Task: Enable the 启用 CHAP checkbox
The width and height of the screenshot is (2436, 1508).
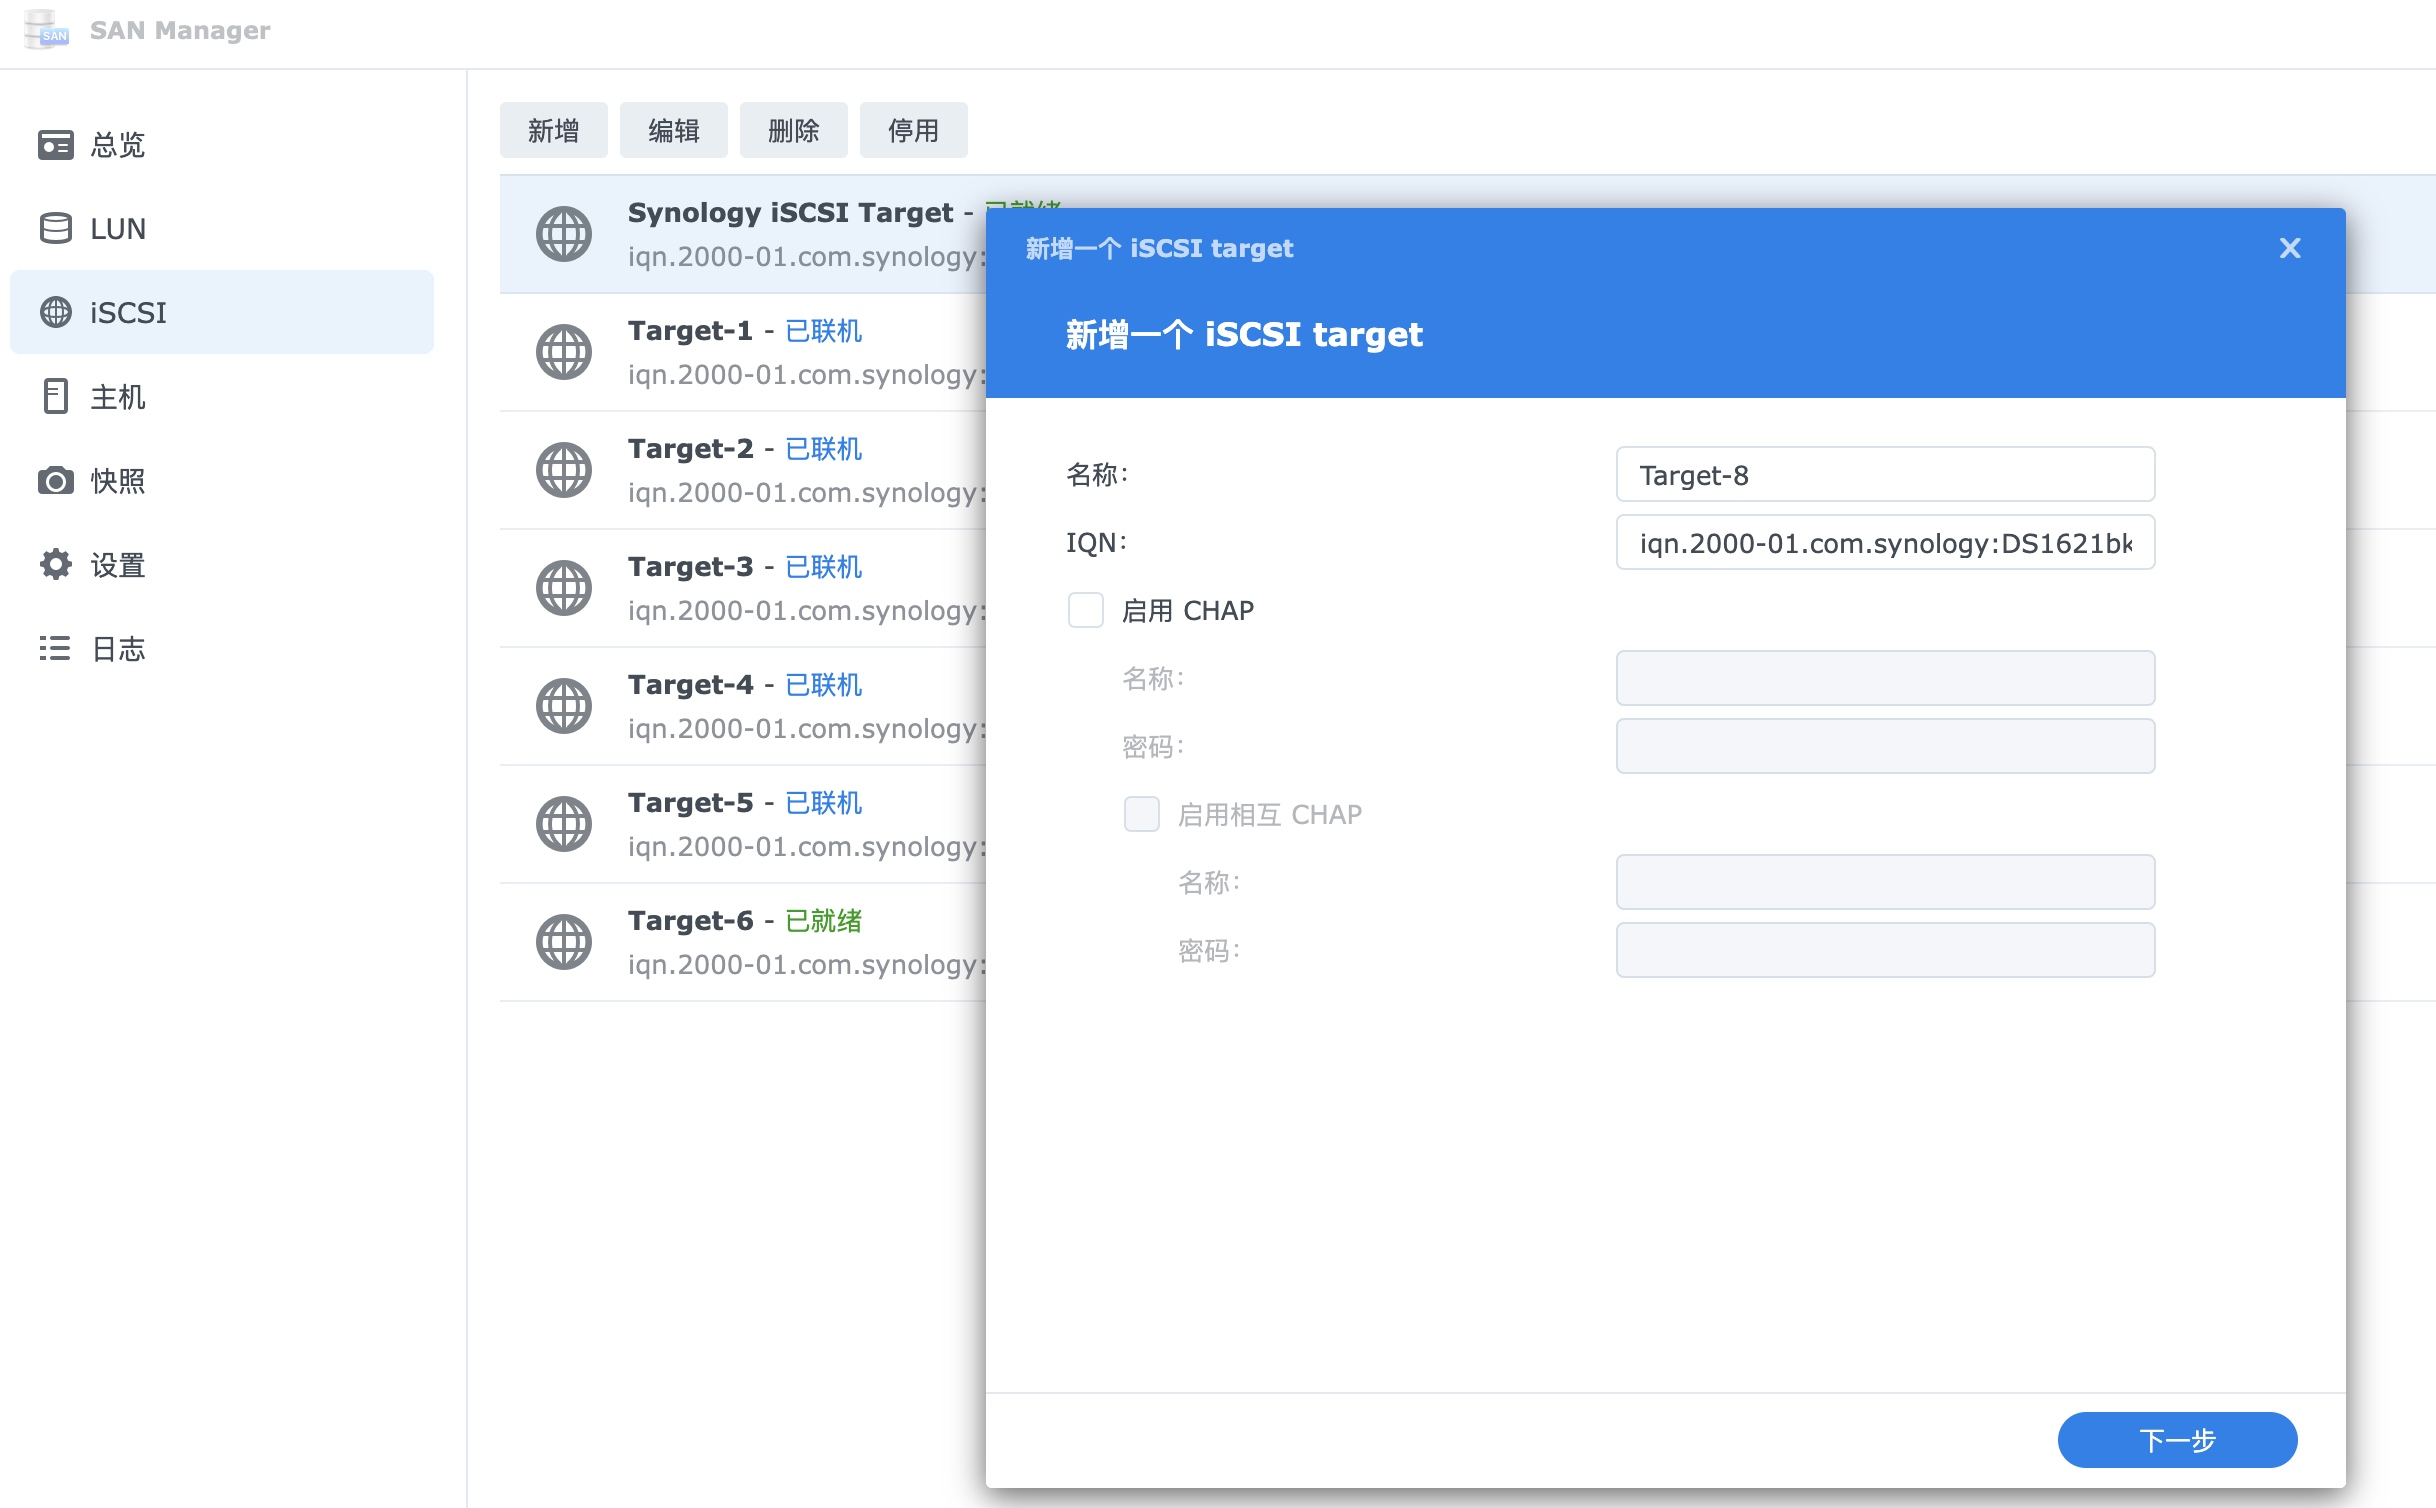Action: [x=1086, y=610]
